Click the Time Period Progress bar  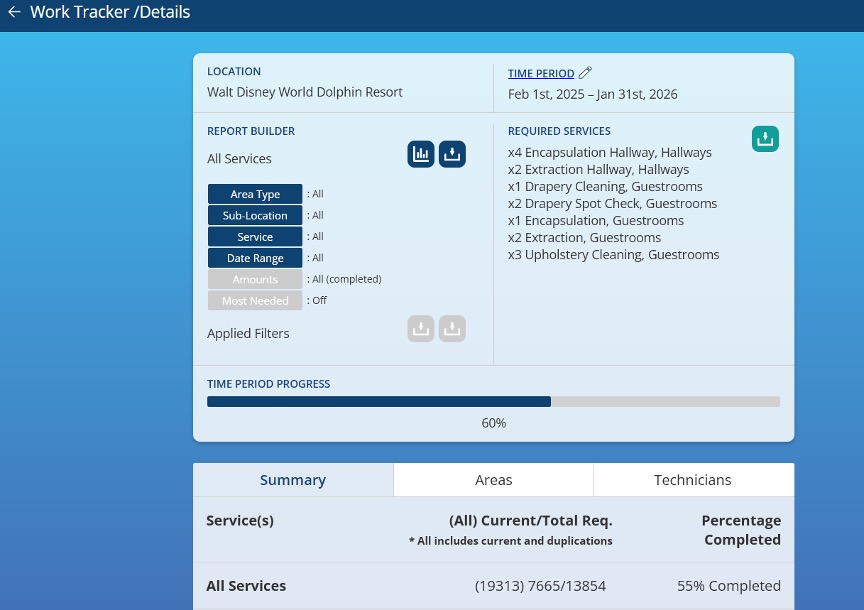(x=493, y=401)
